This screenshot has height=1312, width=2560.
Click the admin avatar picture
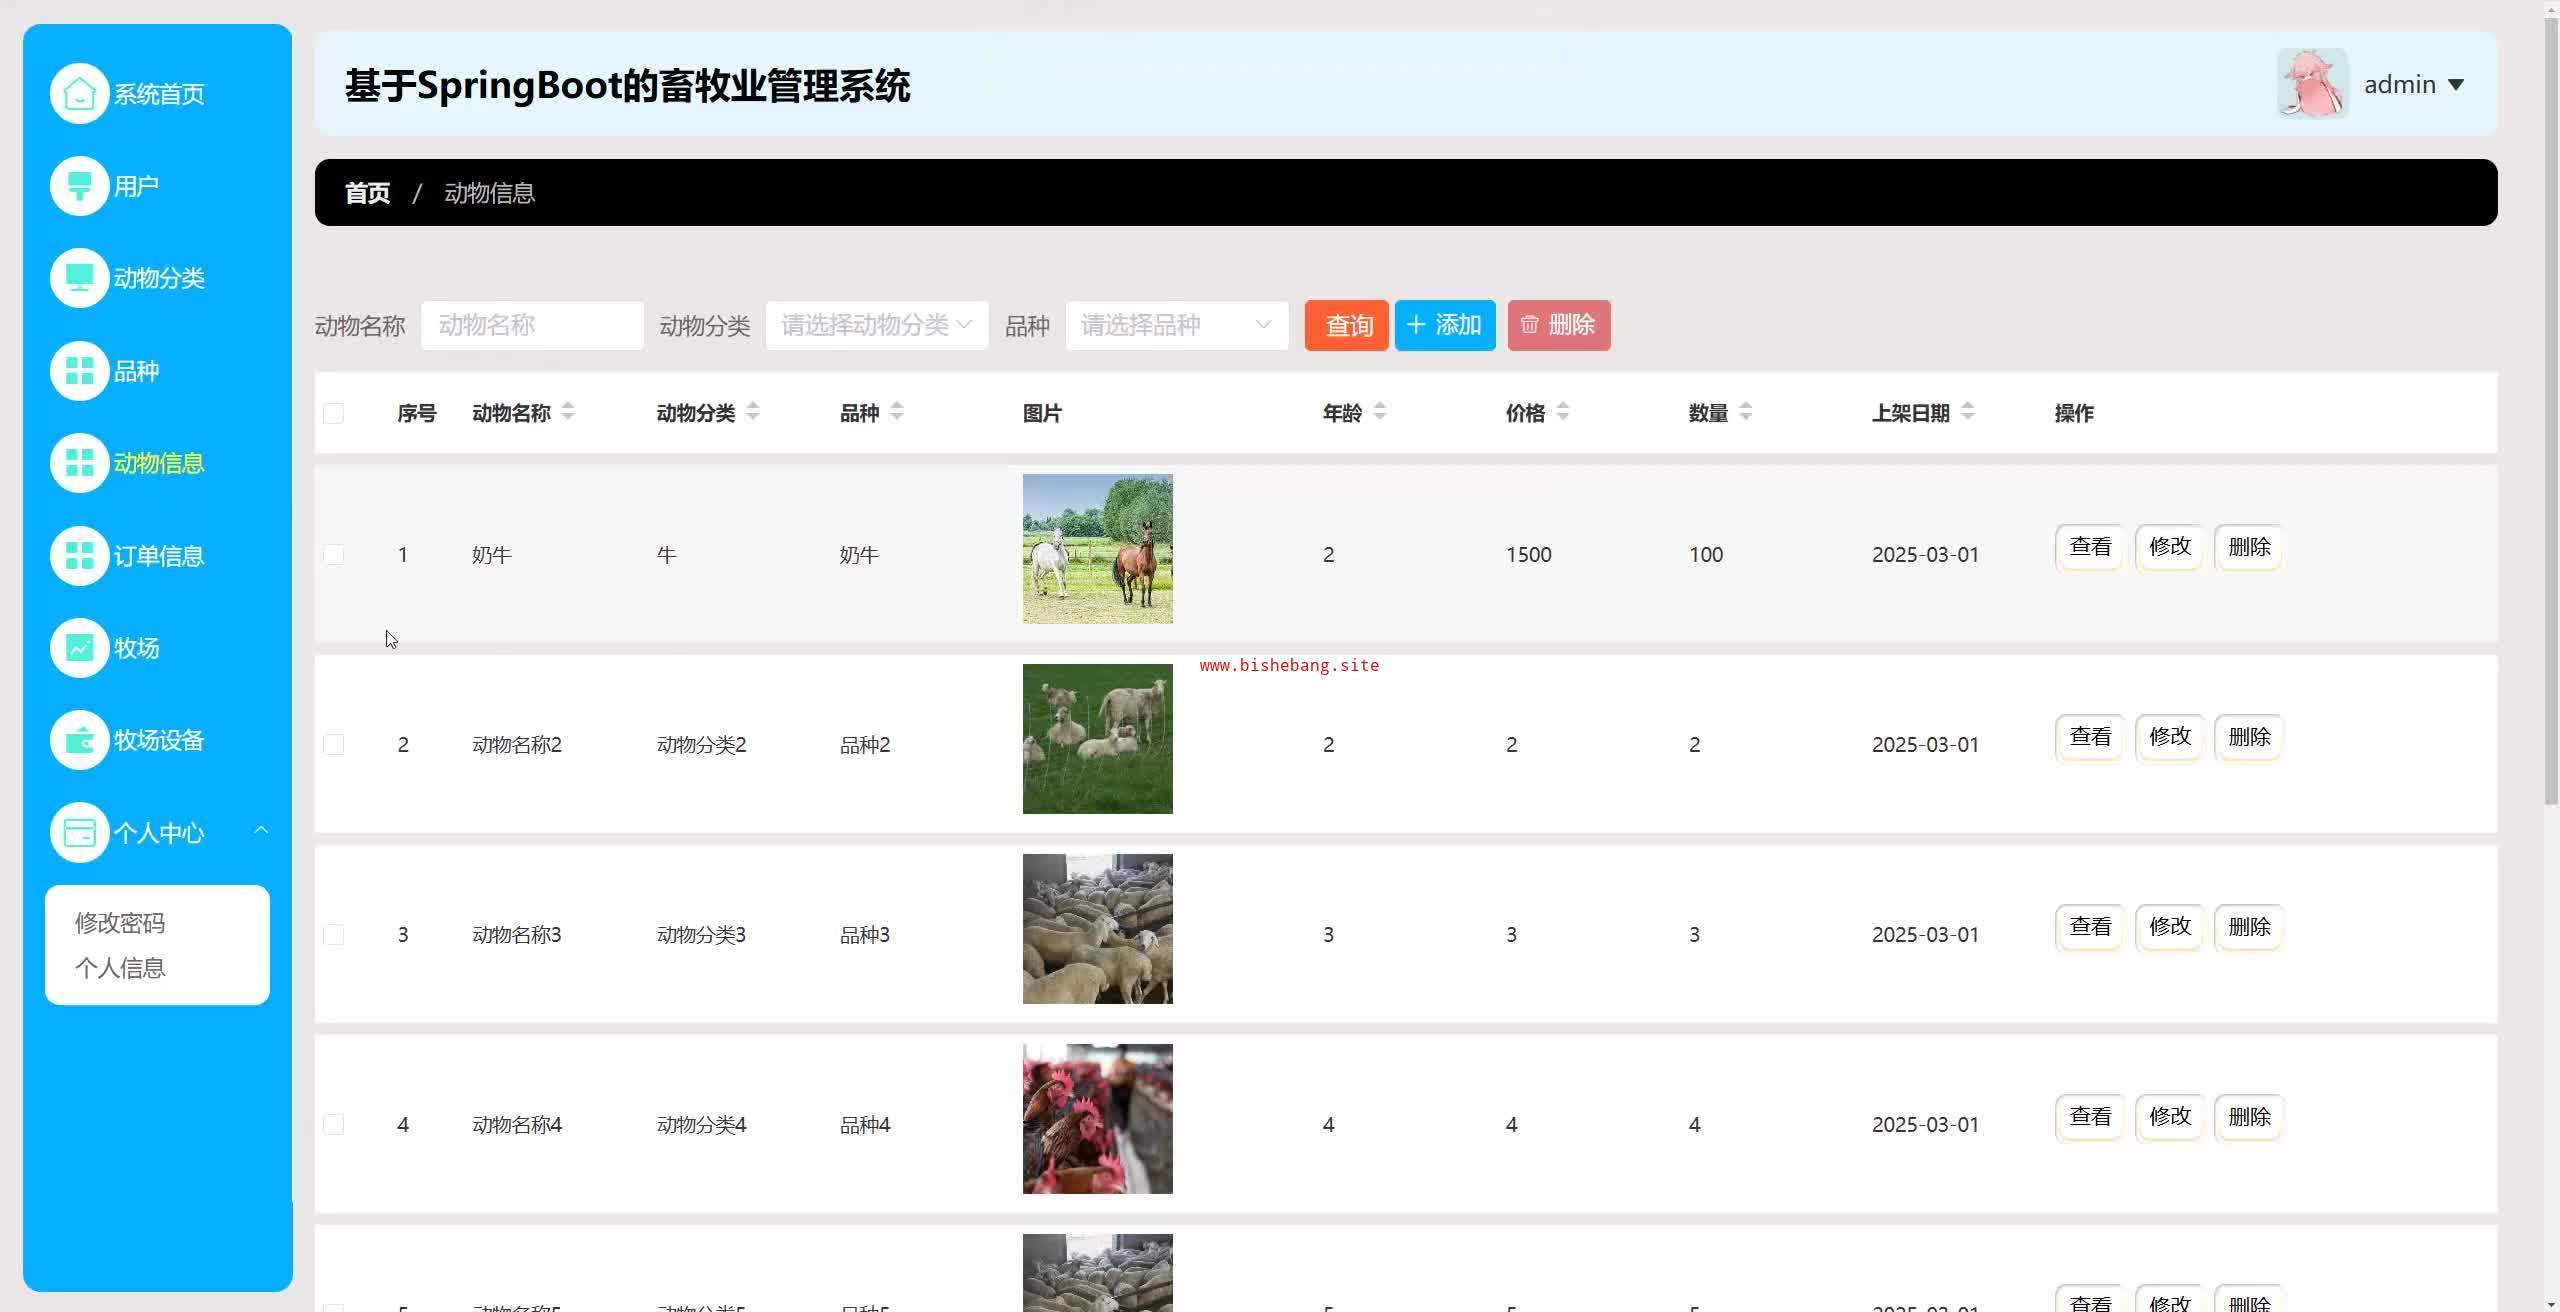[2312, 84]
